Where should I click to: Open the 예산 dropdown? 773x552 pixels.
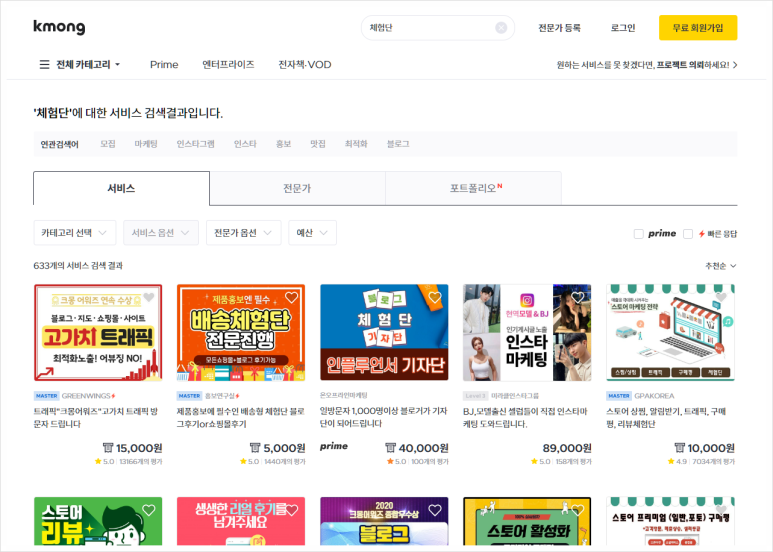[313, 233]
